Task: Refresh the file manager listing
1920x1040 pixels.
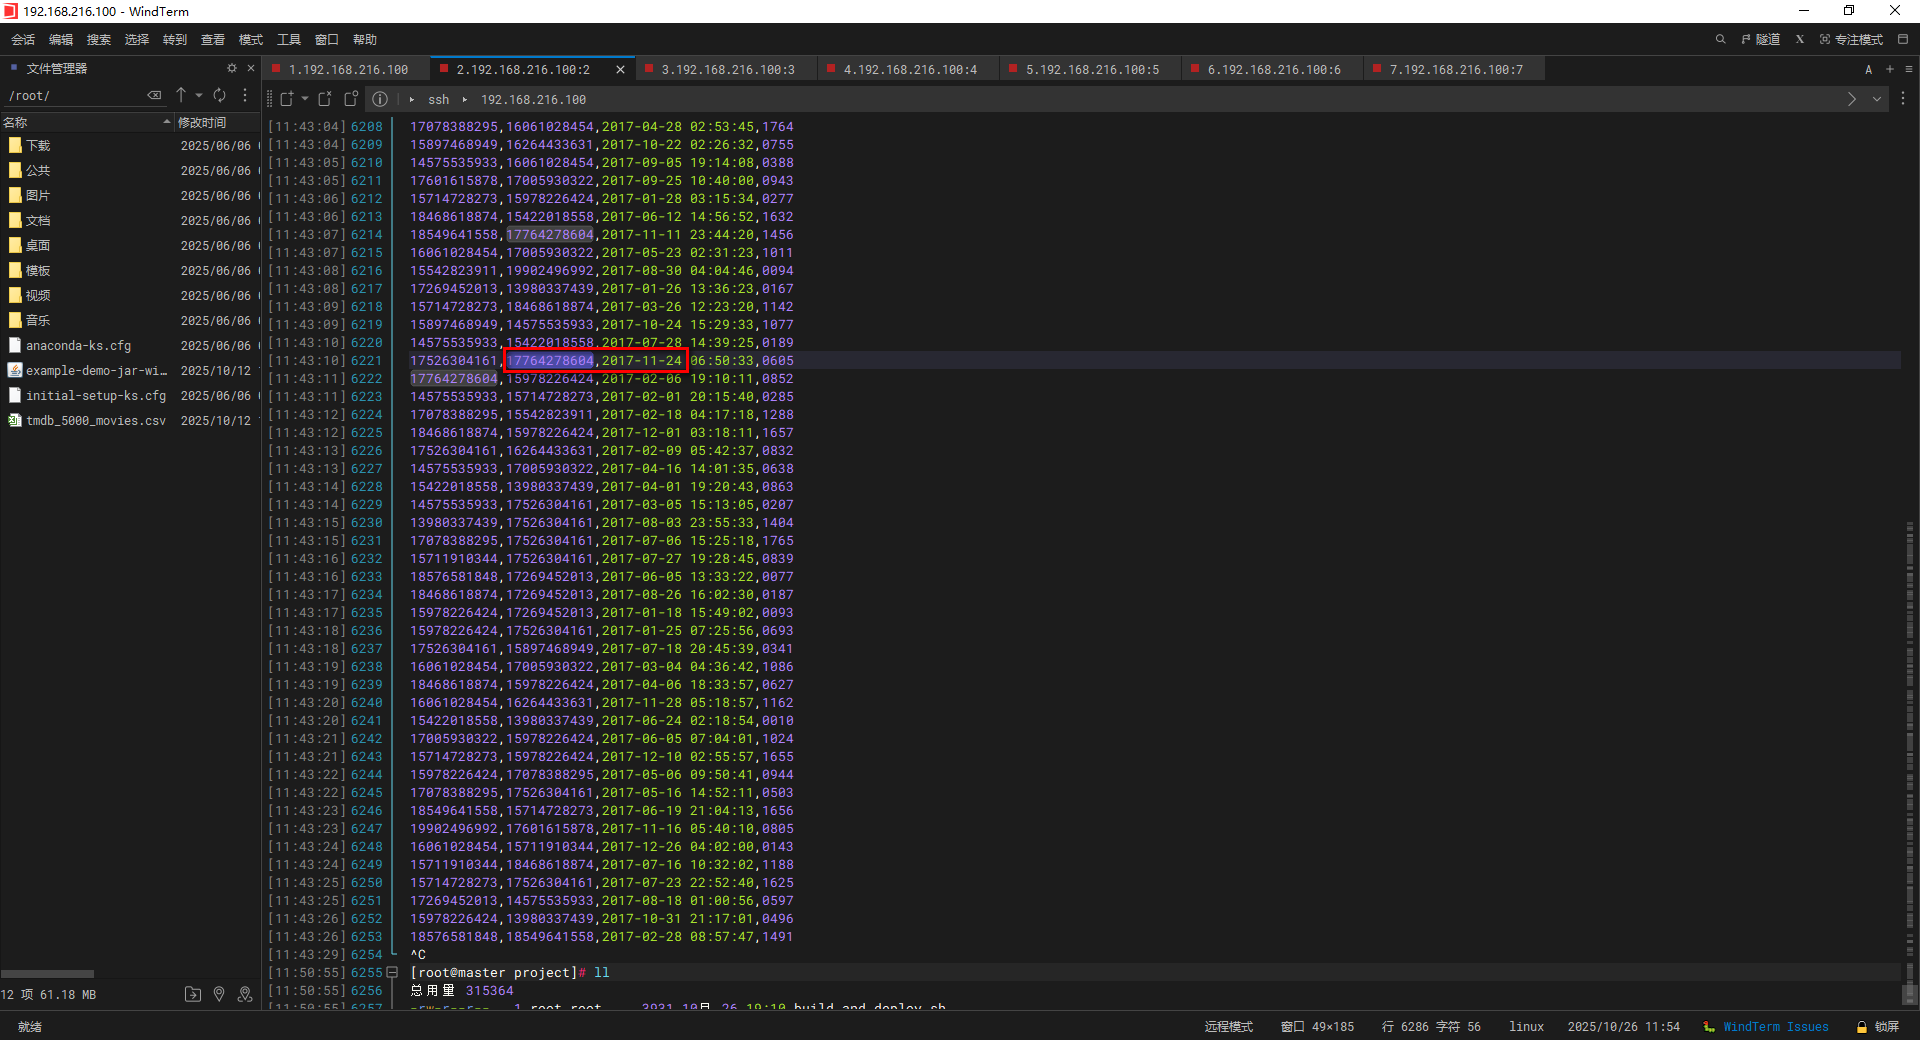Action: tap(219, 95)
